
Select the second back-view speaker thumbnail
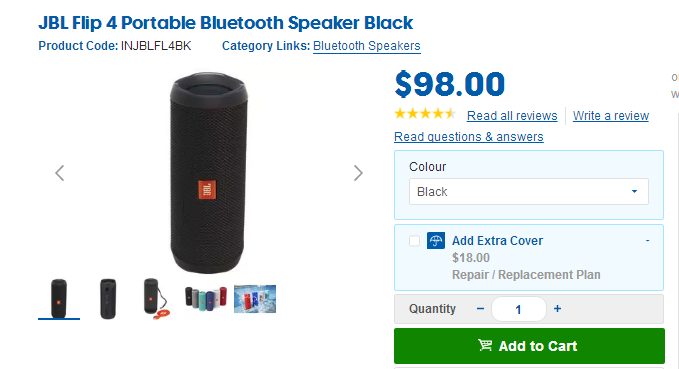(x=108, y=299)
